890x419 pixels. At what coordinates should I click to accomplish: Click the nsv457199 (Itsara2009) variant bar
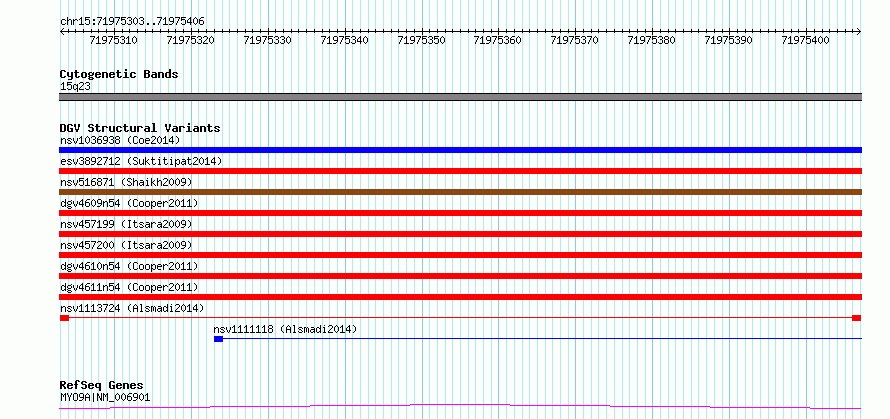[x=460, y=234]
